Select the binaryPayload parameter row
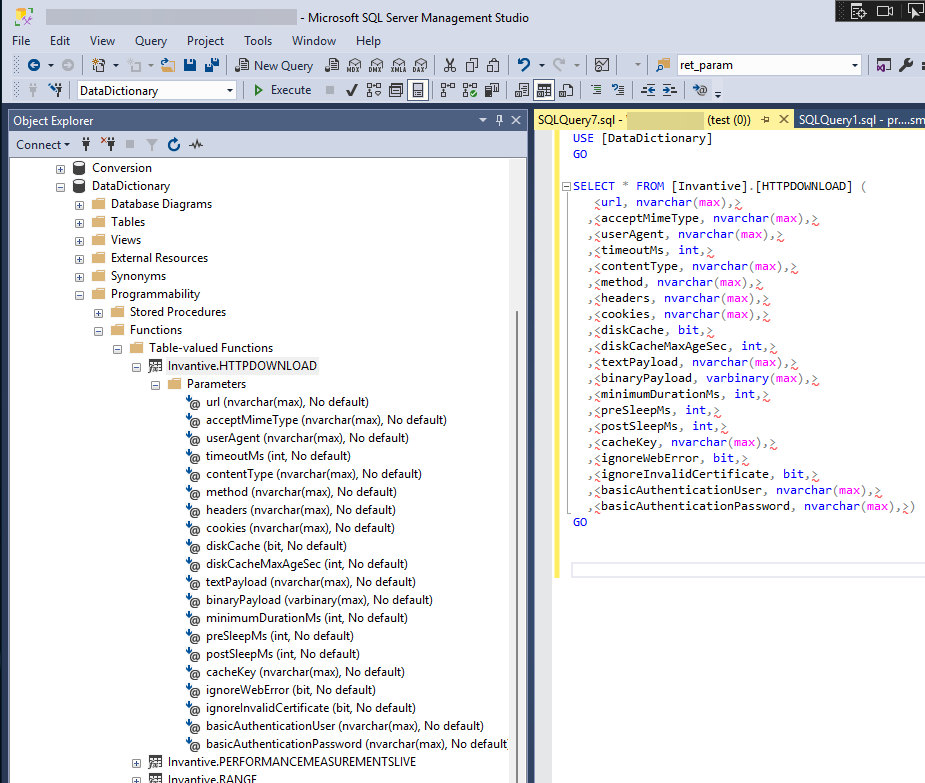The height and width of the screenshot is (783, 925). (319, 600)
